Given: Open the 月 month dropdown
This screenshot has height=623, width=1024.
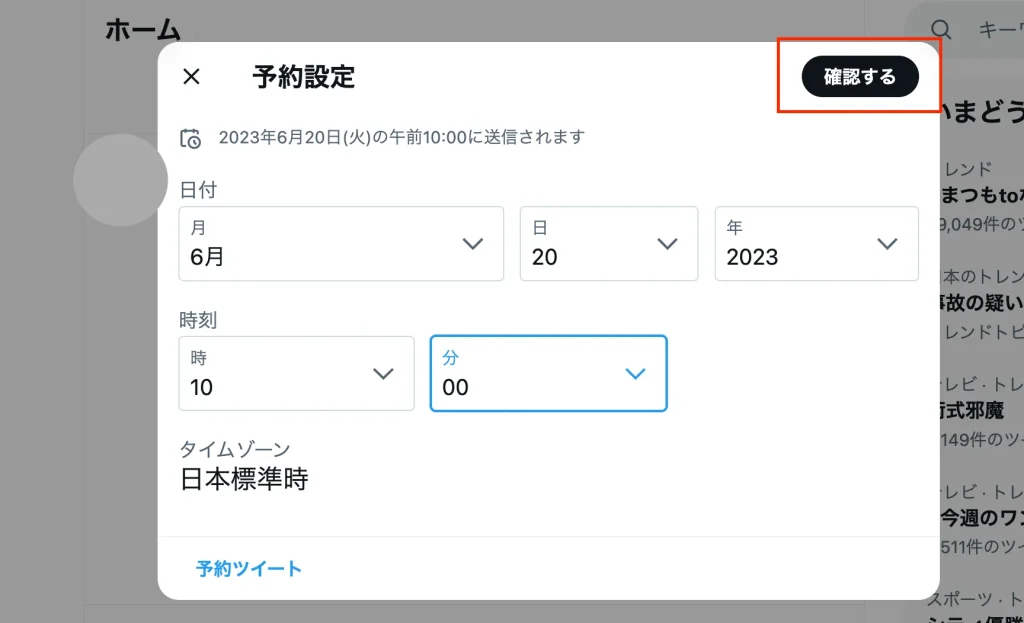Looking at the screenshot, I should pos(340,244).
